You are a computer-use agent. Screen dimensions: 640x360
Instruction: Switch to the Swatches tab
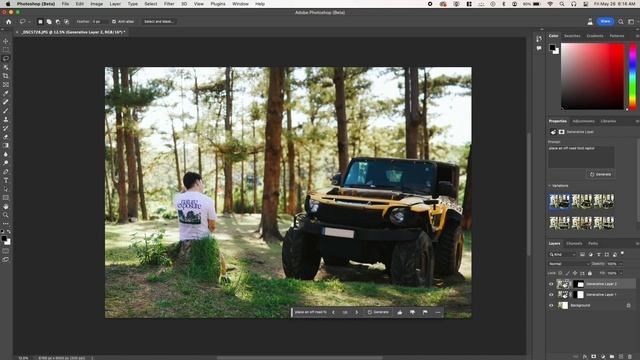(x=572, y=36)
